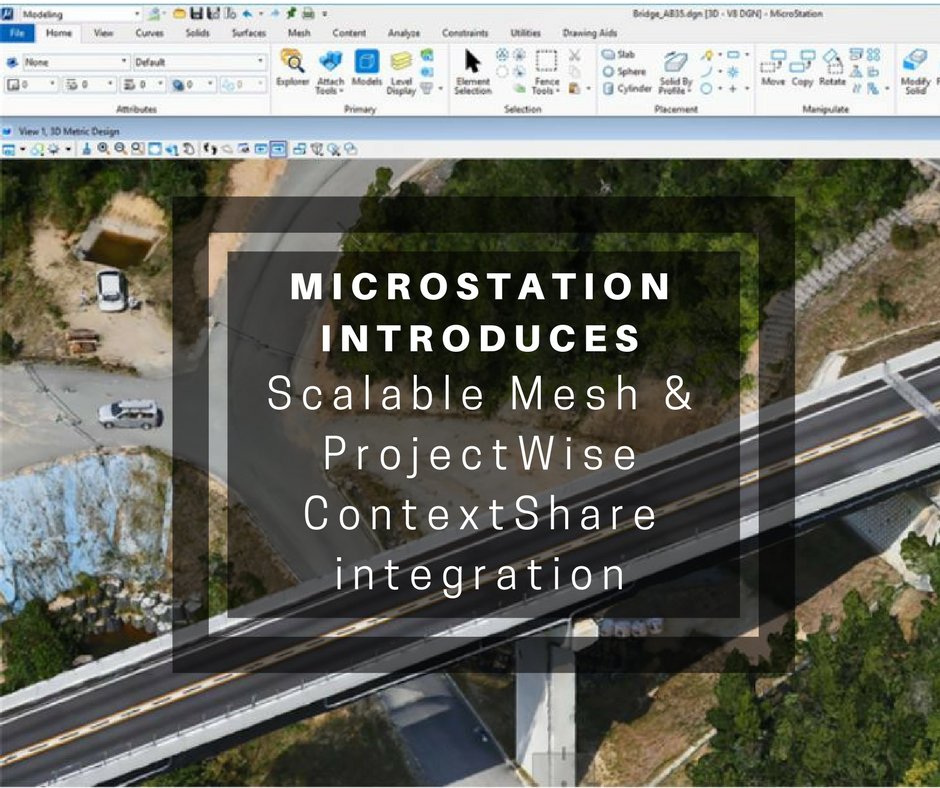Image resolution: width=940 pixels, height=788 pixels.
Task: Switch to the Analyze tab
Action: point(403,33)
